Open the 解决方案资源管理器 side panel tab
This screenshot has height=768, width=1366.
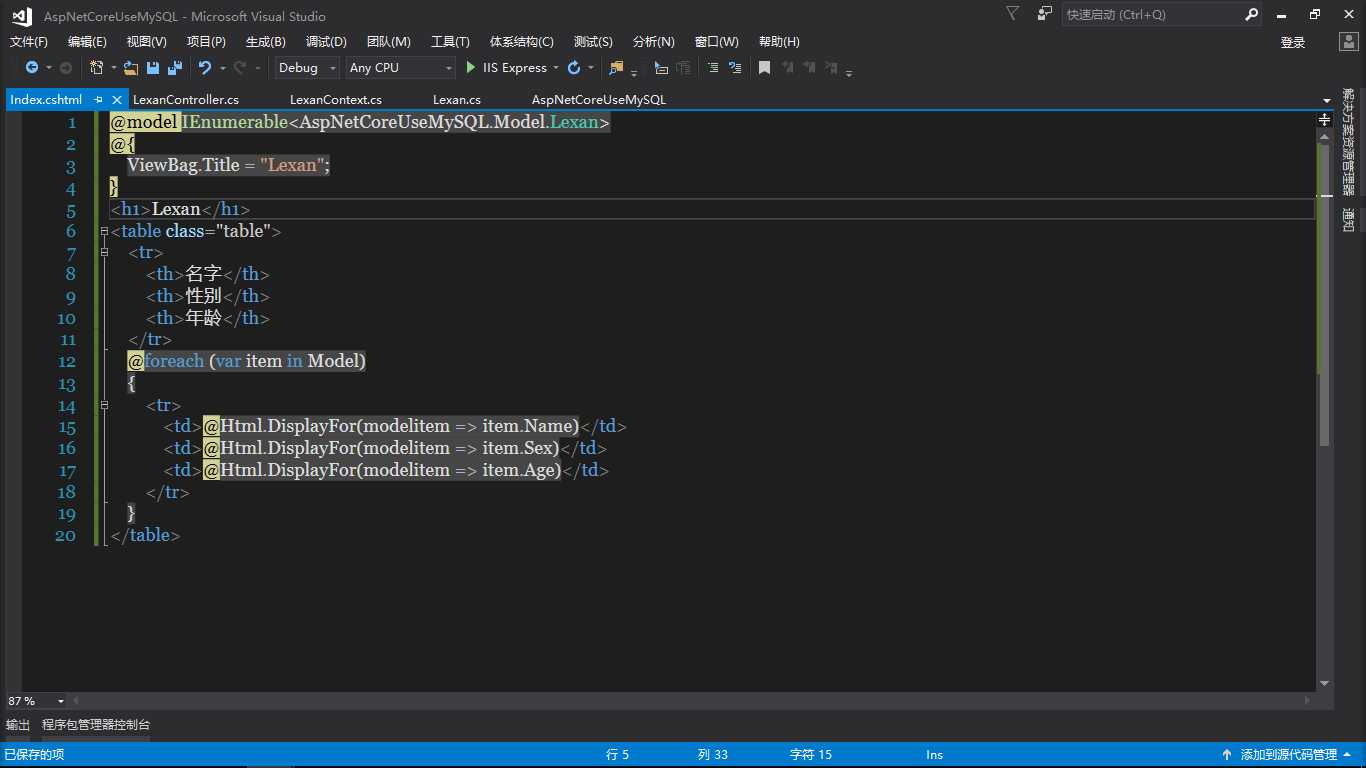click(x=1349, y=141)
